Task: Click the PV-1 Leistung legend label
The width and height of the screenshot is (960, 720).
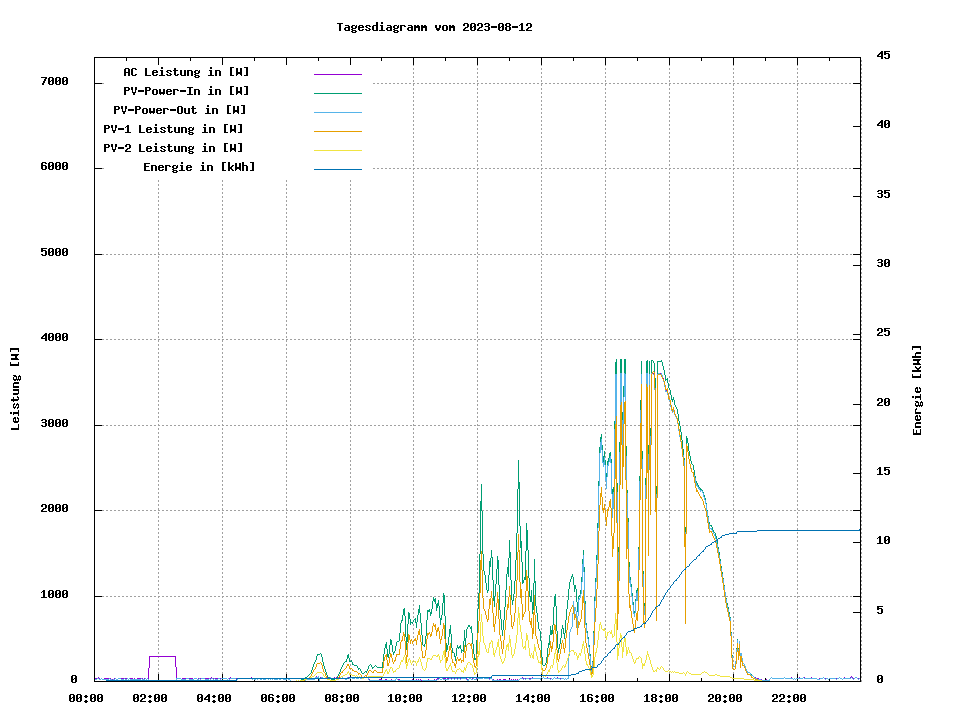Action: (173, 129)
